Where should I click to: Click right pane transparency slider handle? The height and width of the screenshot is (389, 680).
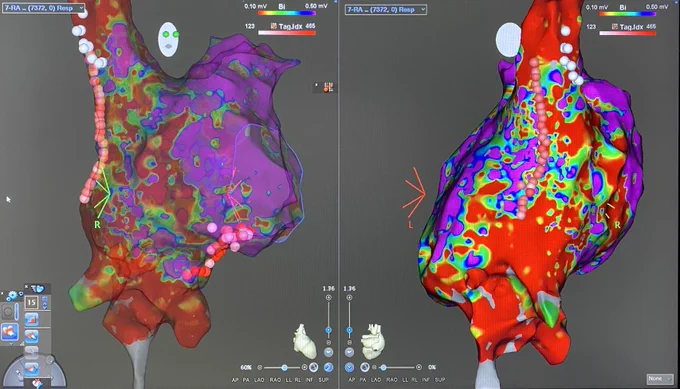(x=383, y=367)
